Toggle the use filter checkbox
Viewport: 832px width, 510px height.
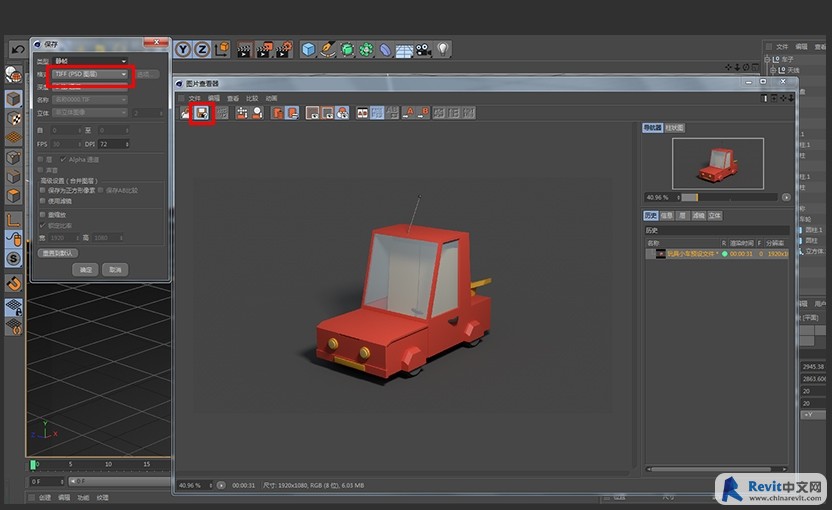(x=42, y=201)
